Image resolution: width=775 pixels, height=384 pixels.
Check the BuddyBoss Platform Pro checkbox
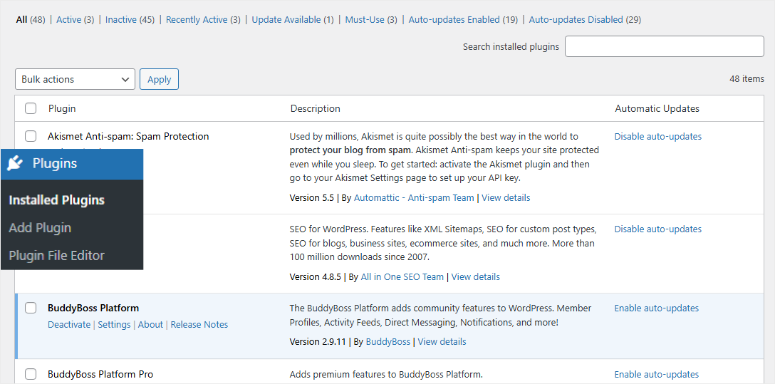pyautogui.click(x=31, y=374)
